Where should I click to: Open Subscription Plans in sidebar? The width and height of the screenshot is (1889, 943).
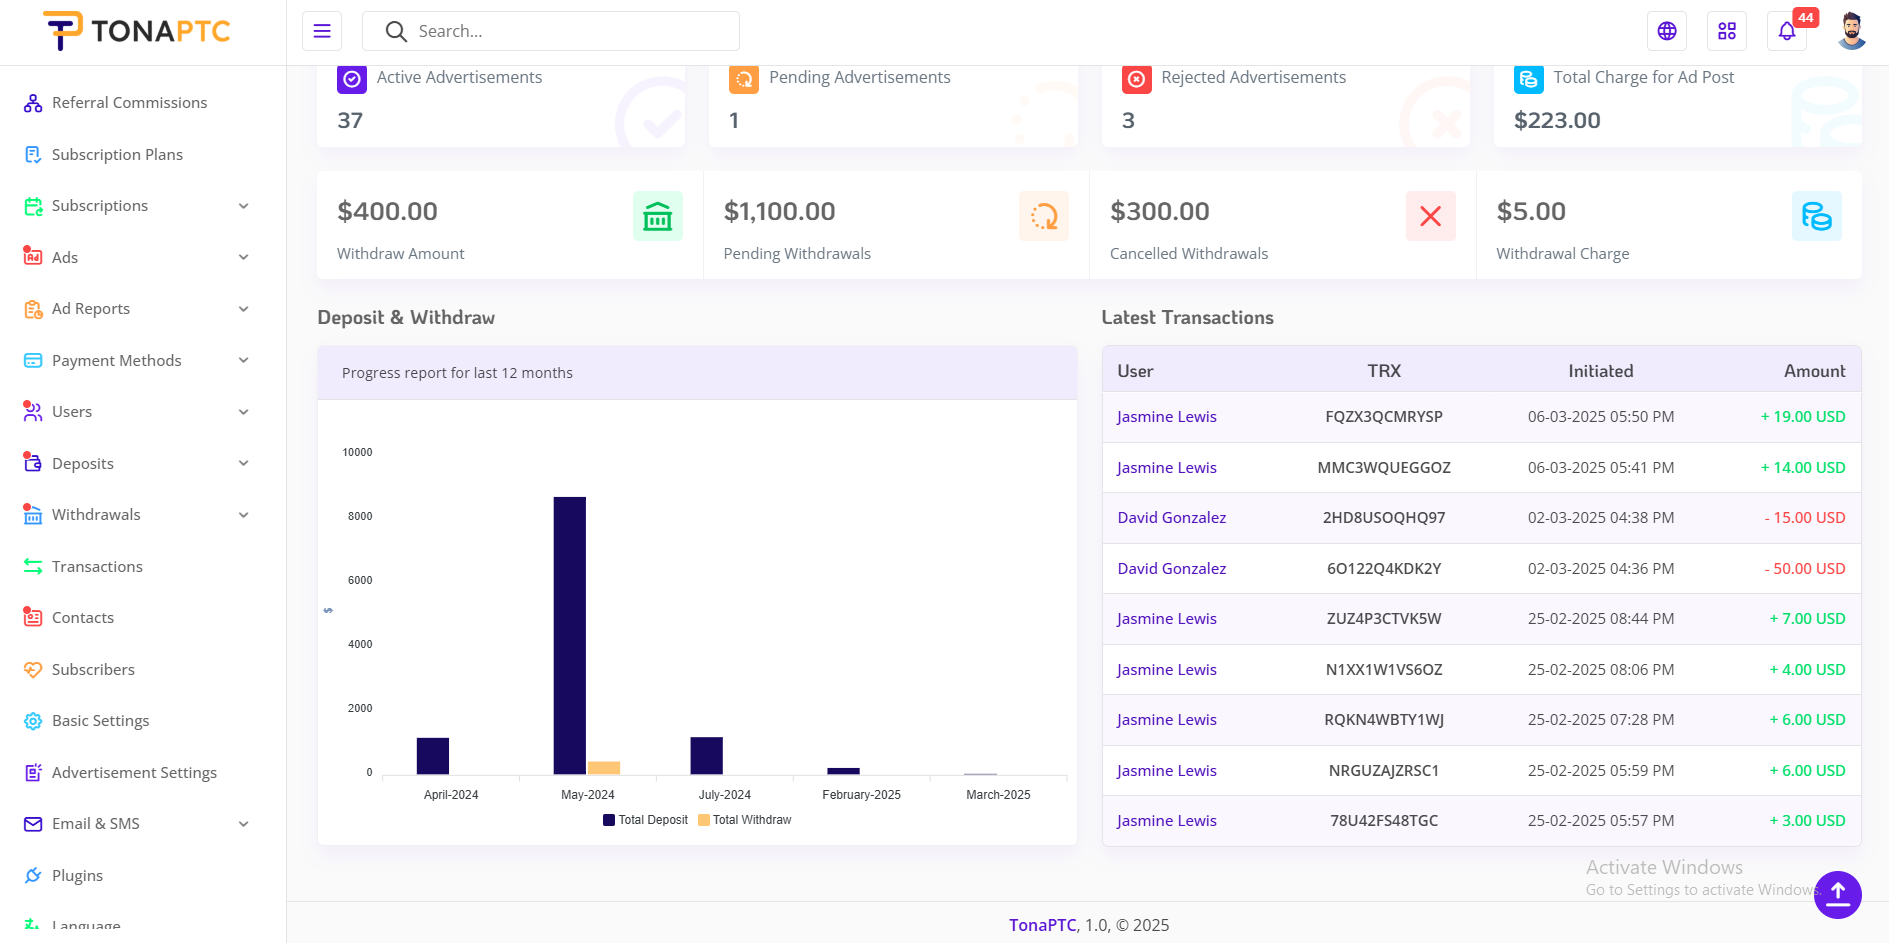pos(117,155)
